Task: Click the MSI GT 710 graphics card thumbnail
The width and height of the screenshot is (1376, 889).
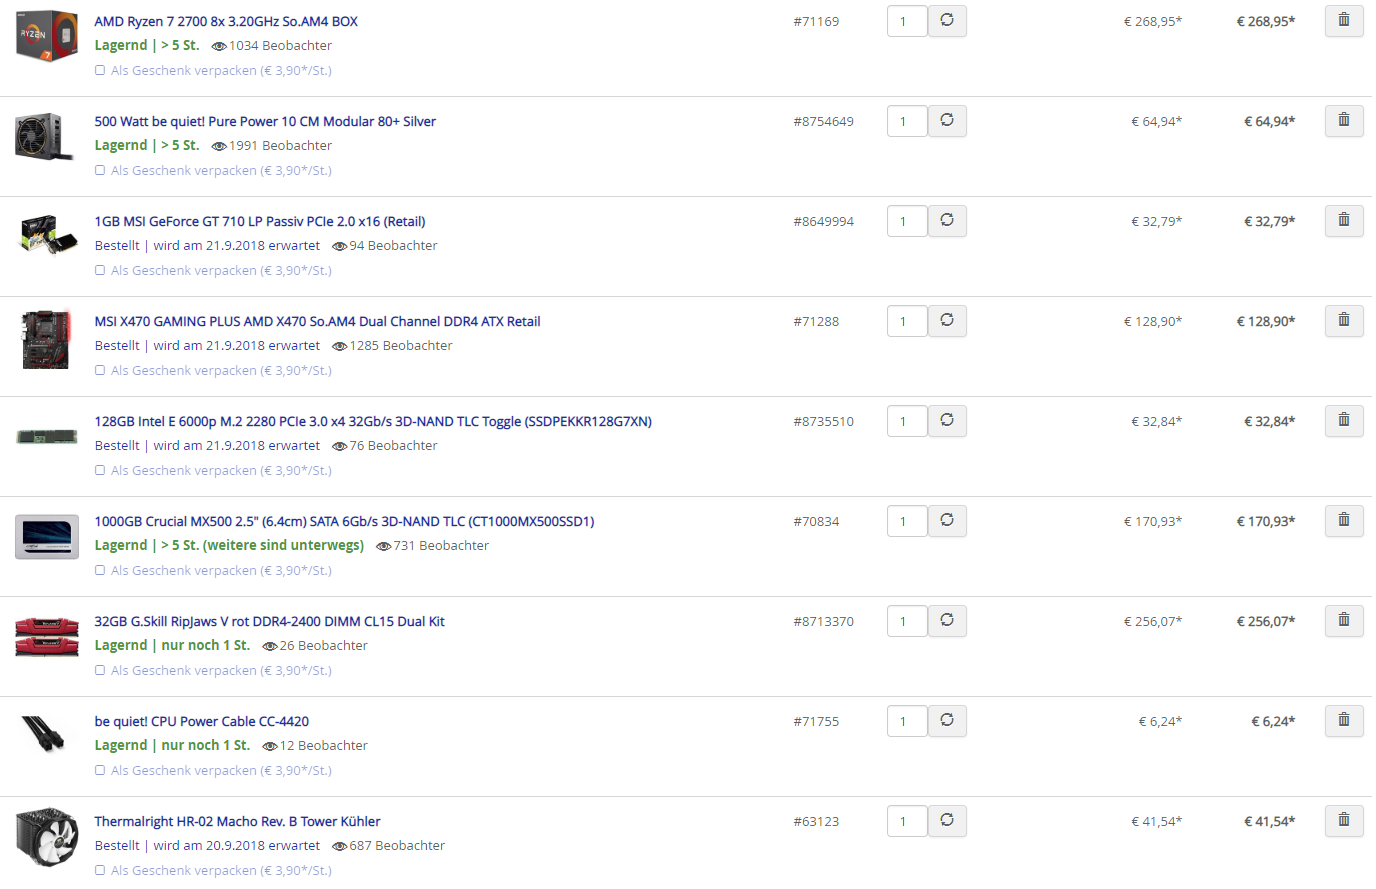Action: coord(48,235)
